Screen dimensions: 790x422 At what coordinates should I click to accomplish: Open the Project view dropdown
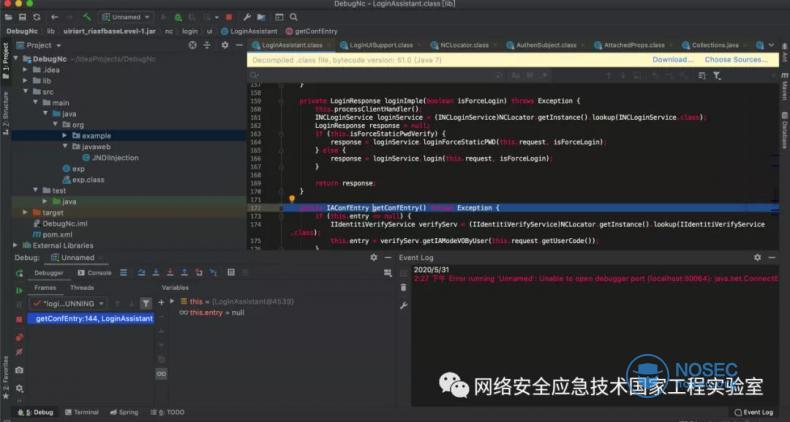[x=39, y=45]
